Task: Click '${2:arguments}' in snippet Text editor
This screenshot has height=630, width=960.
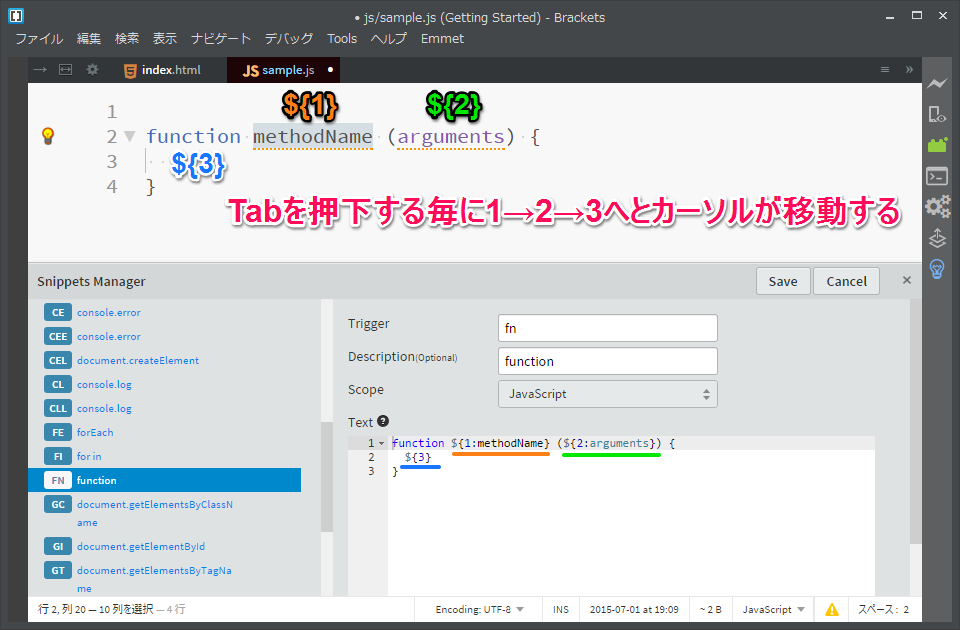Action: pos(610,443)
